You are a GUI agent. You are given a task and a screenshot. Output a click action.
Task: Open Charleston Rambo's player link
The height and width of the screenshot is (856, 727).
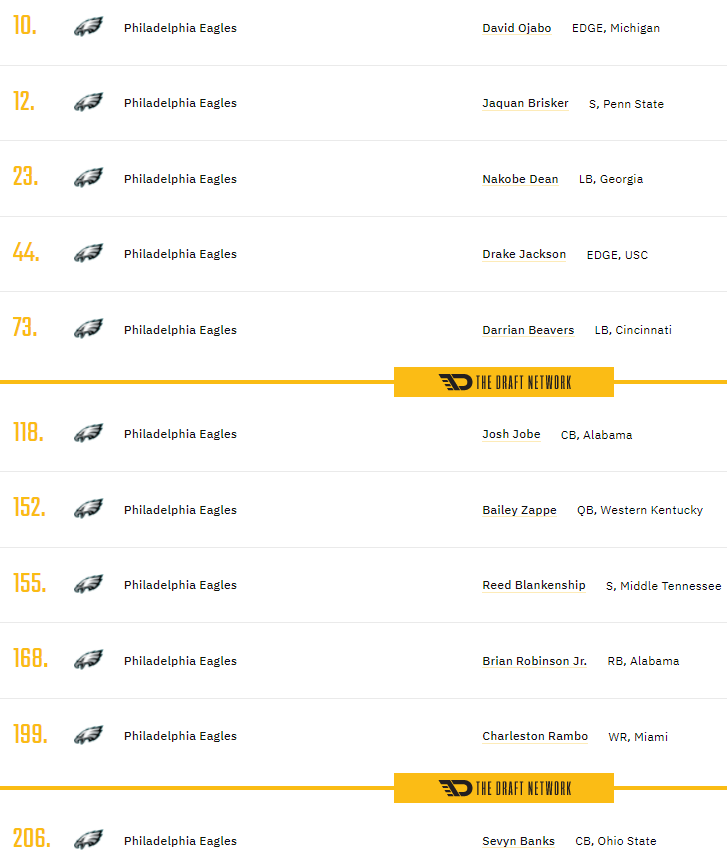click(535, 736)
